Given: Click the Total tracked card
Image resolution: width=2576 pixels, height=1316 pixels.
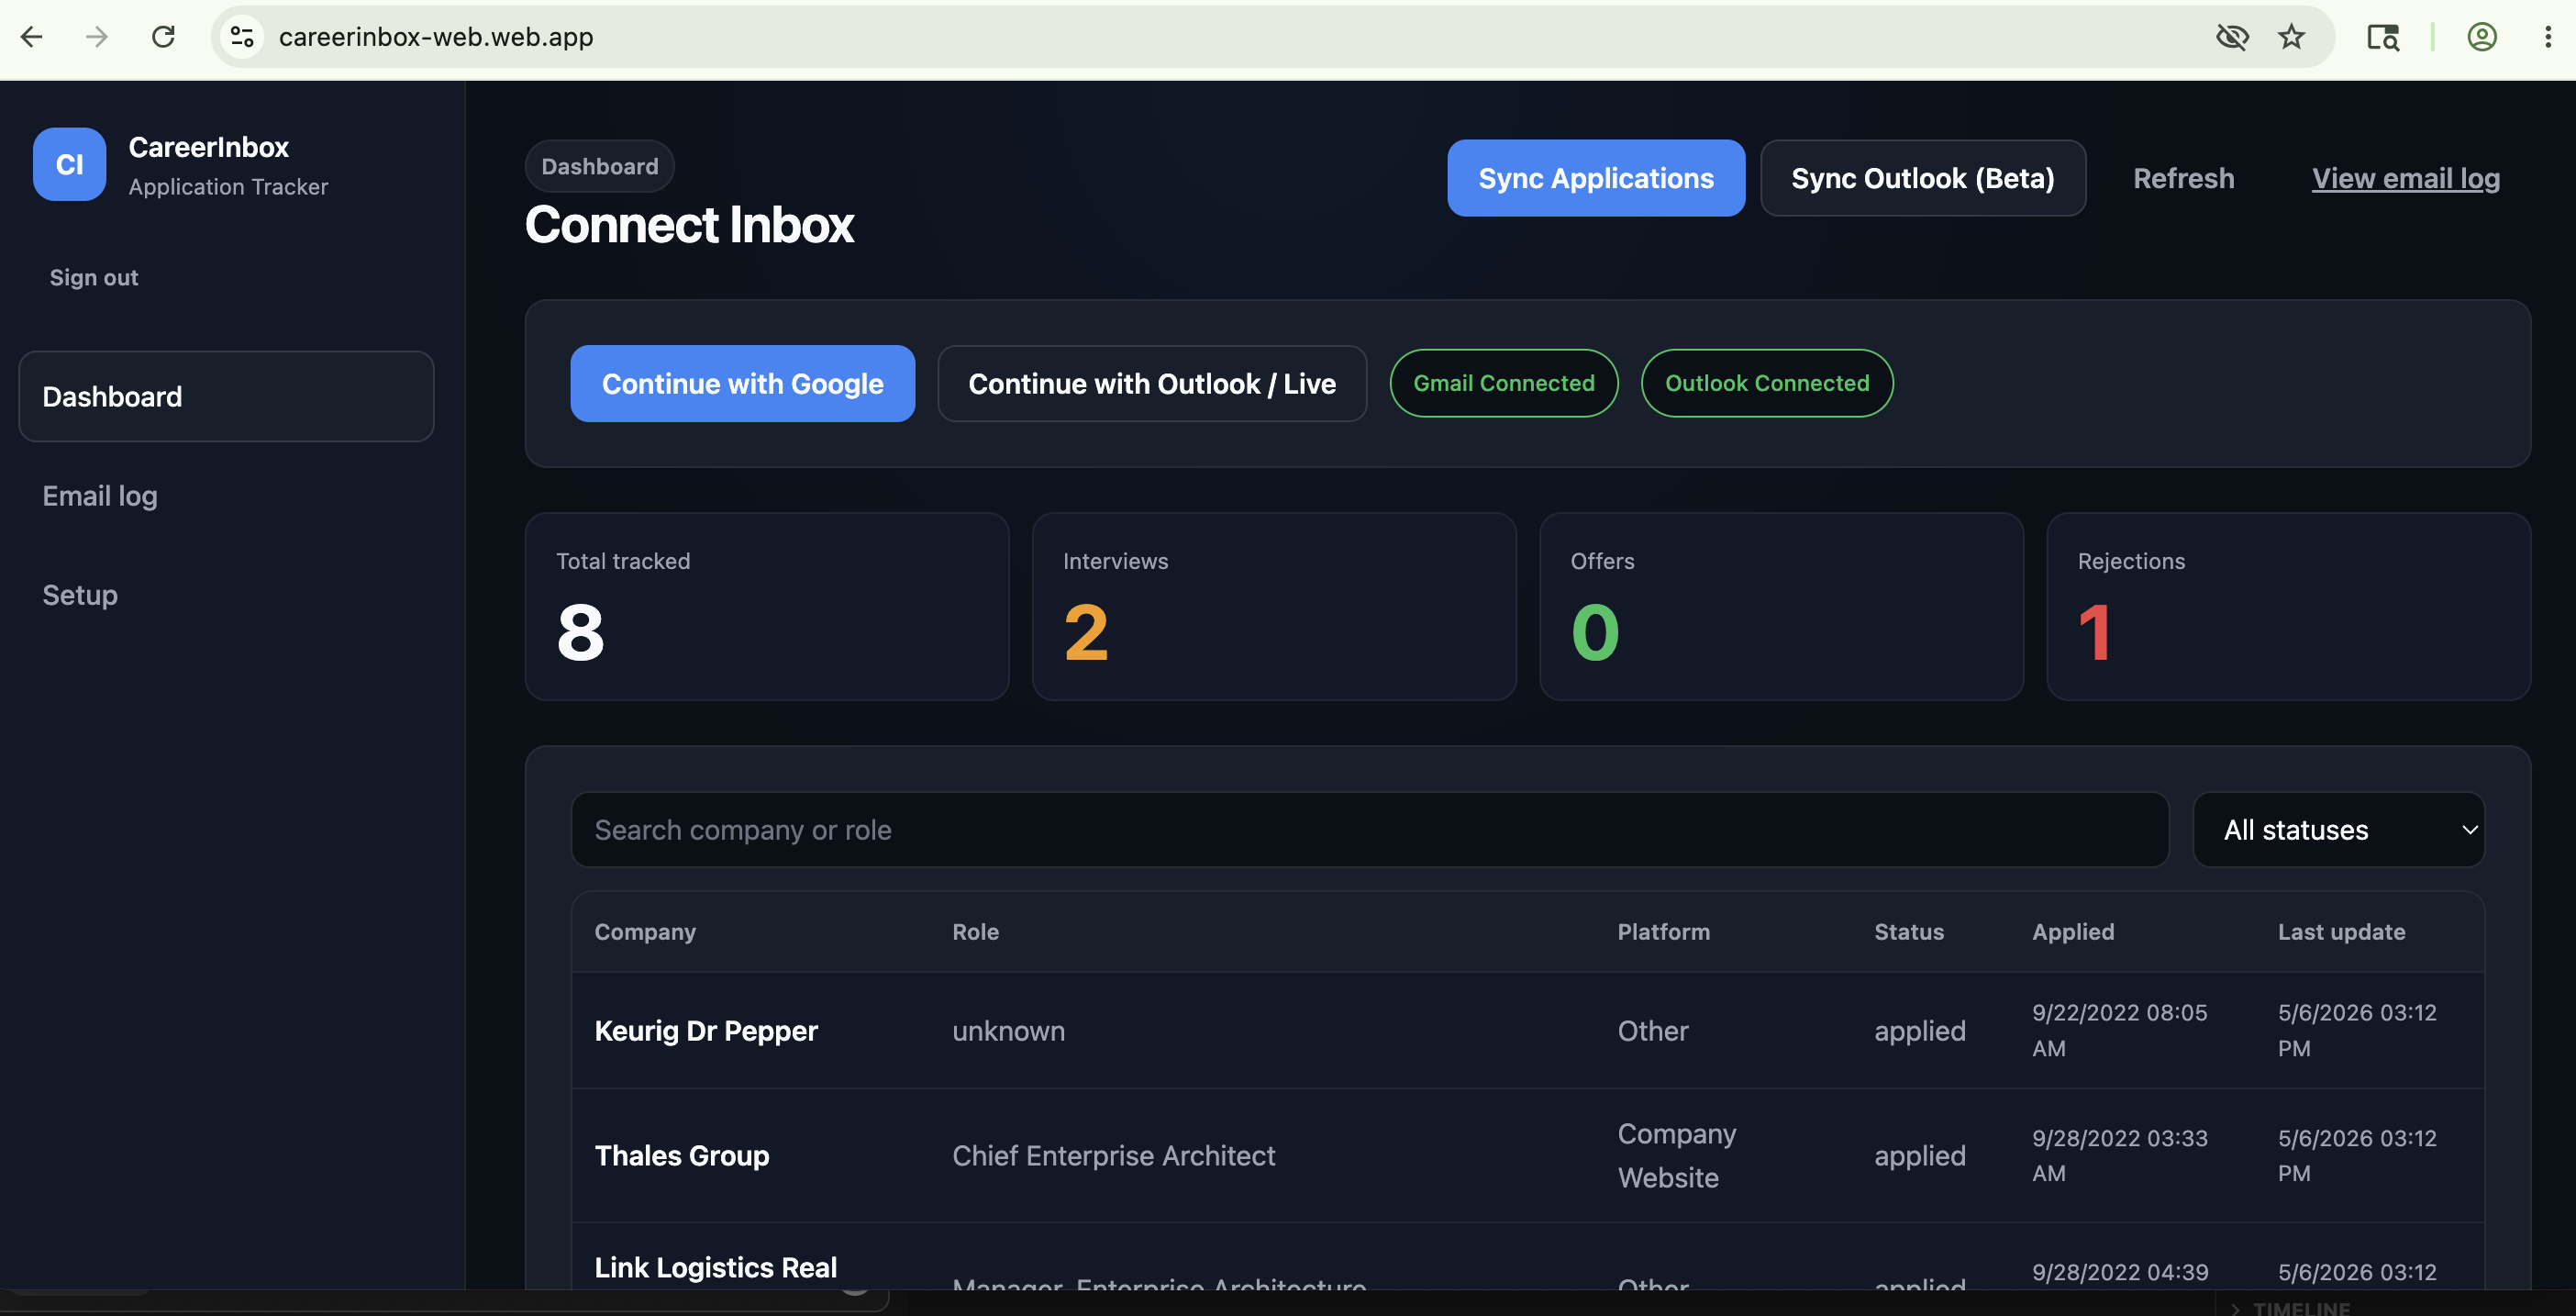Looking at the screenshot, I should click(767, 607).
